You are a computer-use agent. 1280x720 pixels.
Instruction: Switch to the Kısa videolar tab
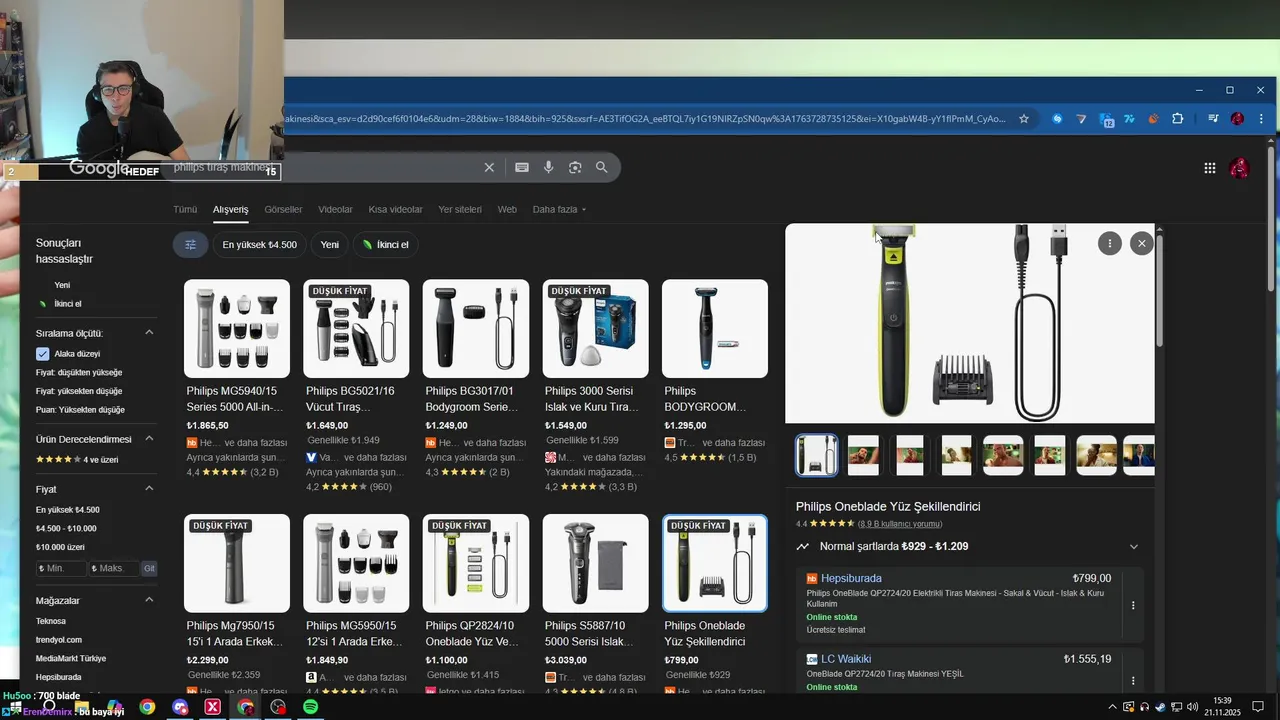click(395, 209)
